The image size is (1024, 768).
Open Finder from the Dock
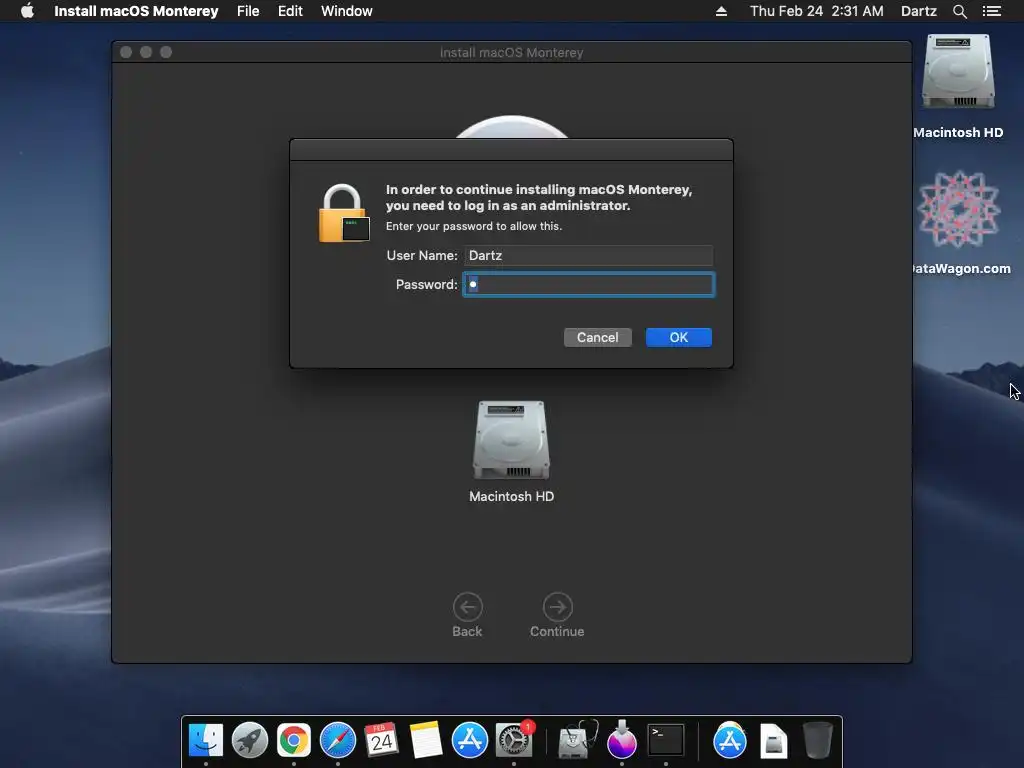click(206, 741)
